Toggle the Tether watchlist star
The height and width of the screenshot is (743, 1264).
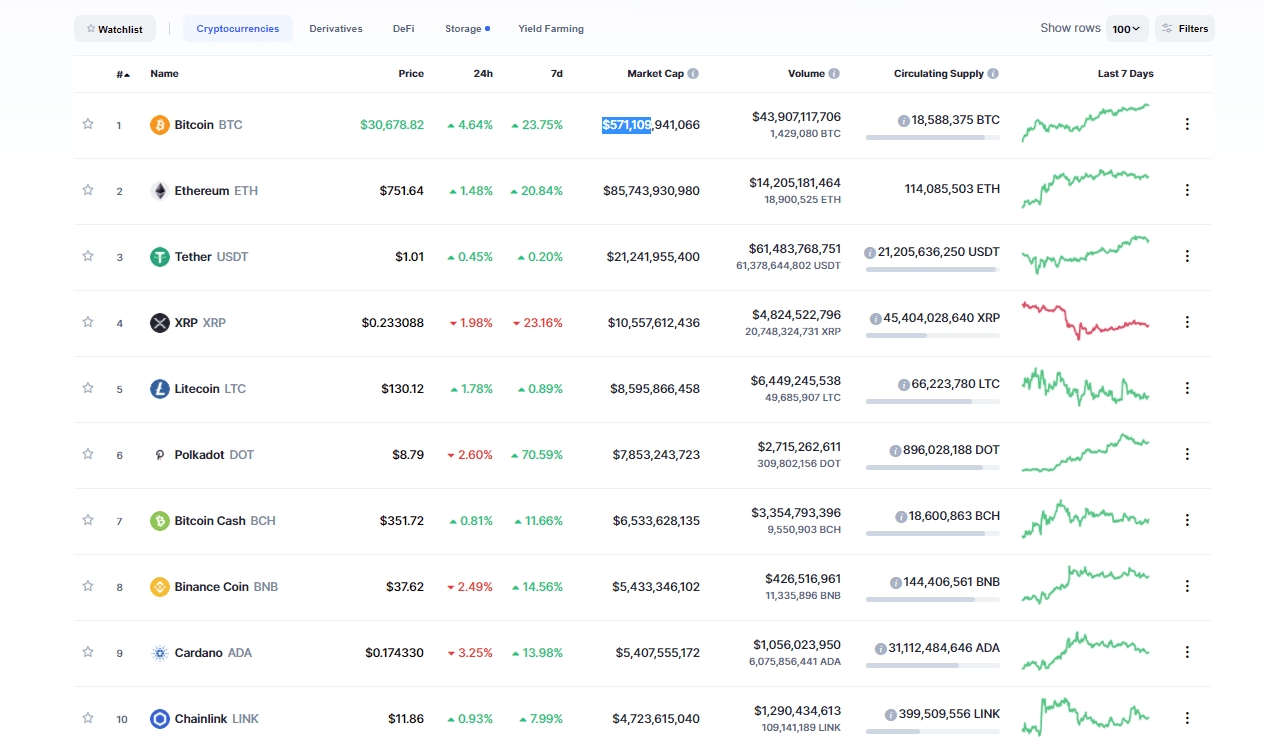click(x=88, y=256)
